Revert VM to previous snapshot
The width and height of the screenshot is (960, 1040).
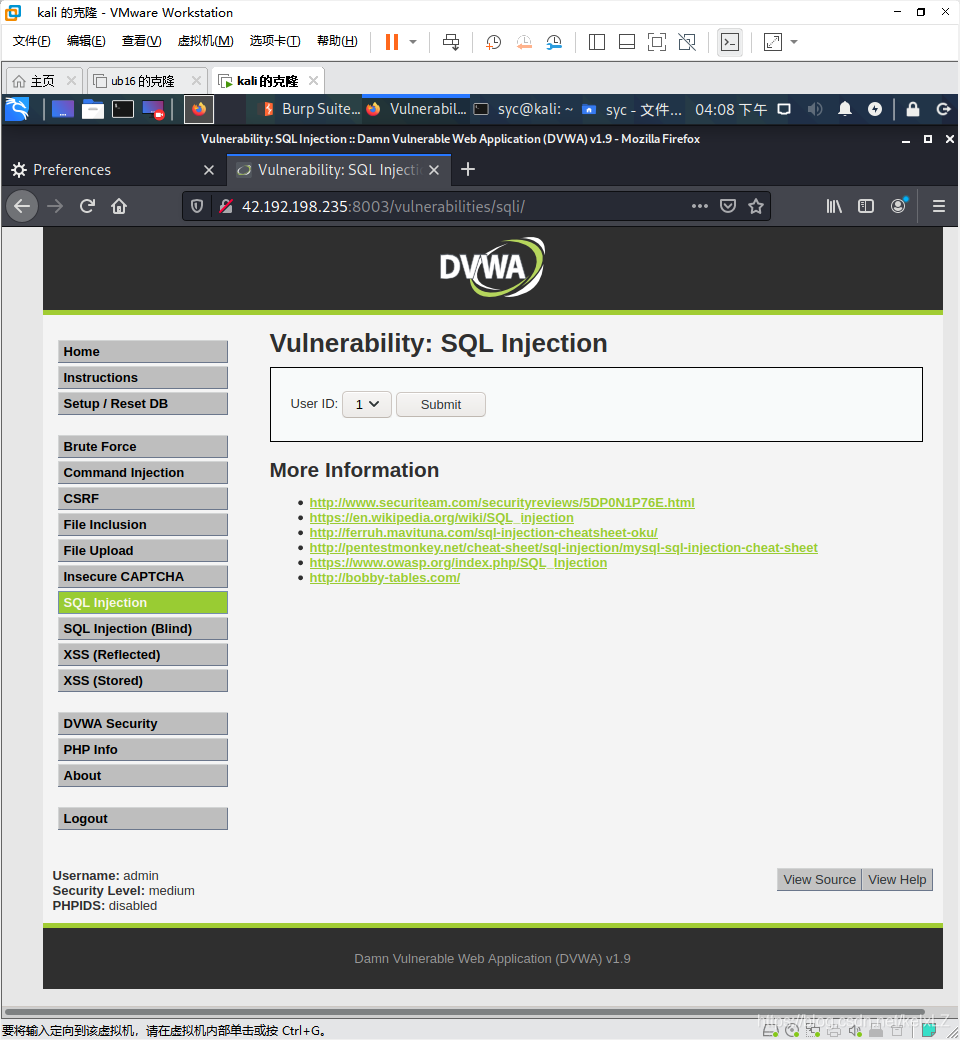(523, 42)
